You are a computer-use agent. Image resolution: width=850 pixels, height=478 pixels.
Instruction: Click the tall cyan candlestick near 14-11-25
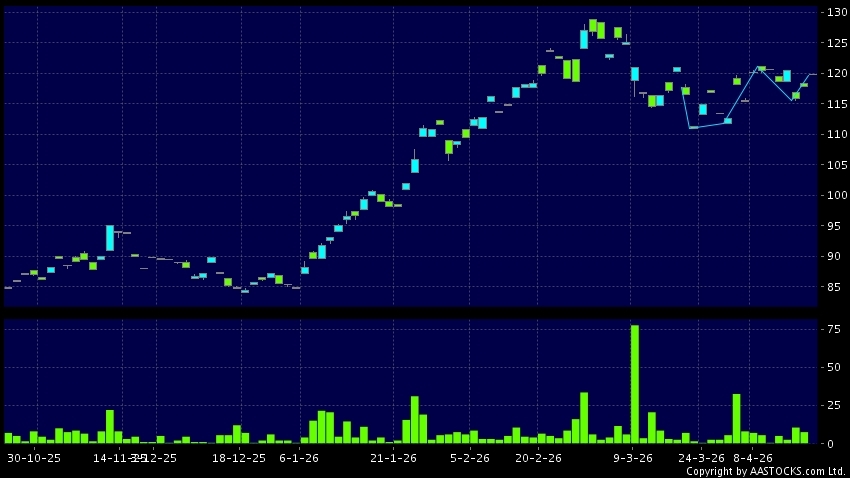click(110, 237)
